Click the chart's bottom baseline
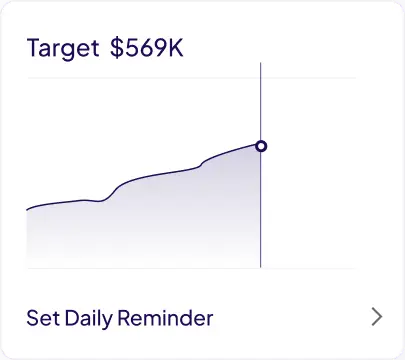This screenshot has width=405, height=360. 192,268
